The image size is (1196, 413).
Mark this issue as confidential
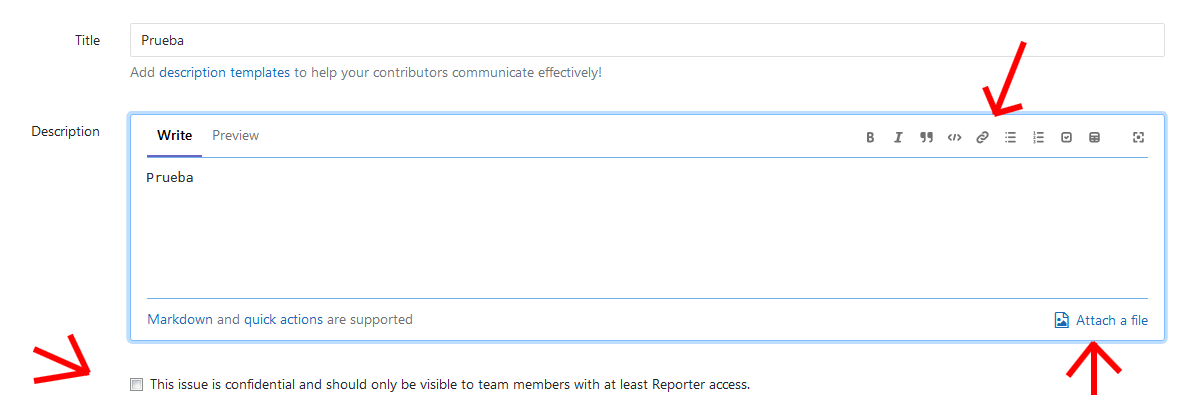click(137, 384)
